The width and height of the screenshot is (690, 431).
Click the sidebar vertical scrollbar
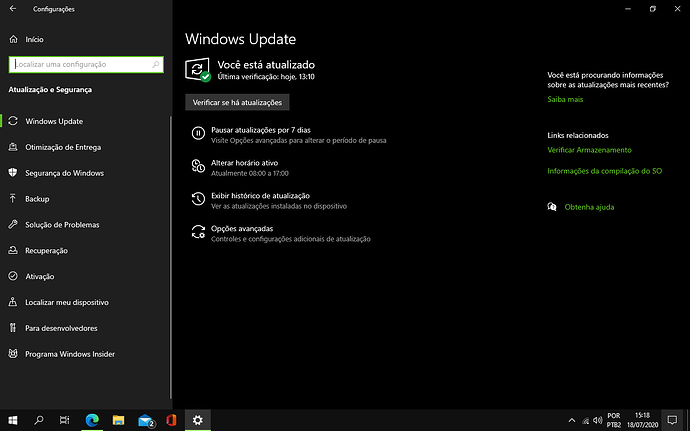pyautogui.click(x=170, y=258)
